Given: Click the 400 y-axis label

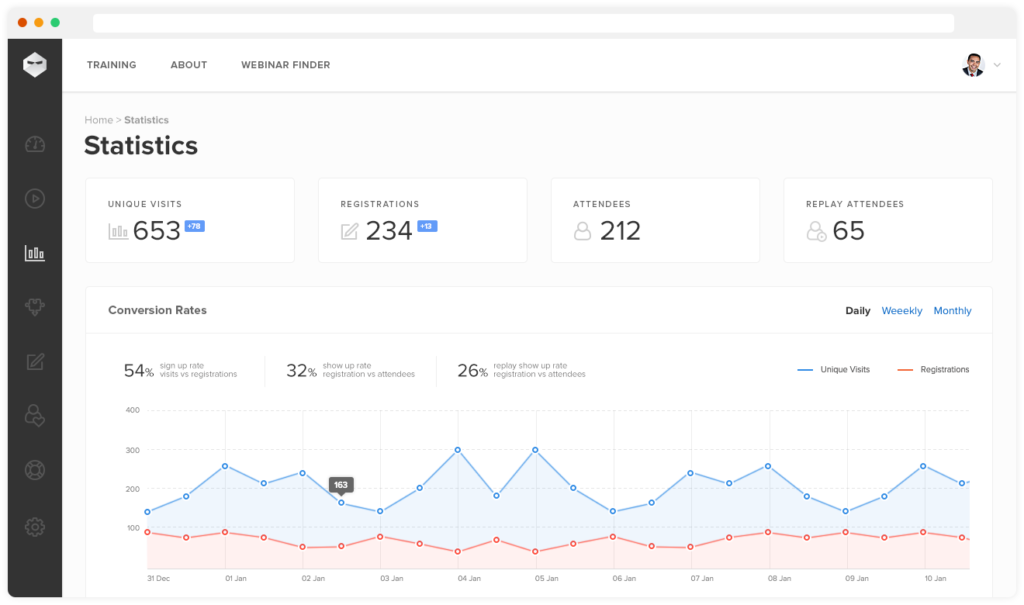Looking at the screenshot, I should (x=133, y=410).
